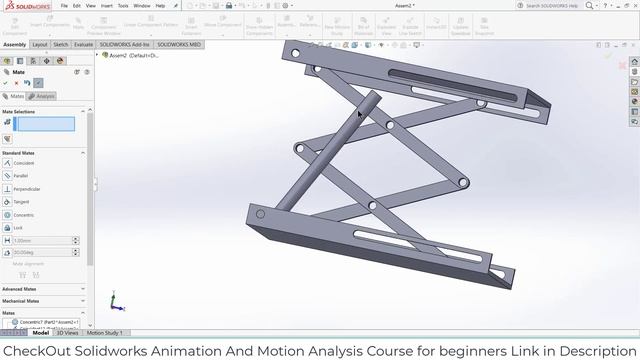Click the Search SOLIDWORKS Help box

pyautogui.click(x=551, y=6)
